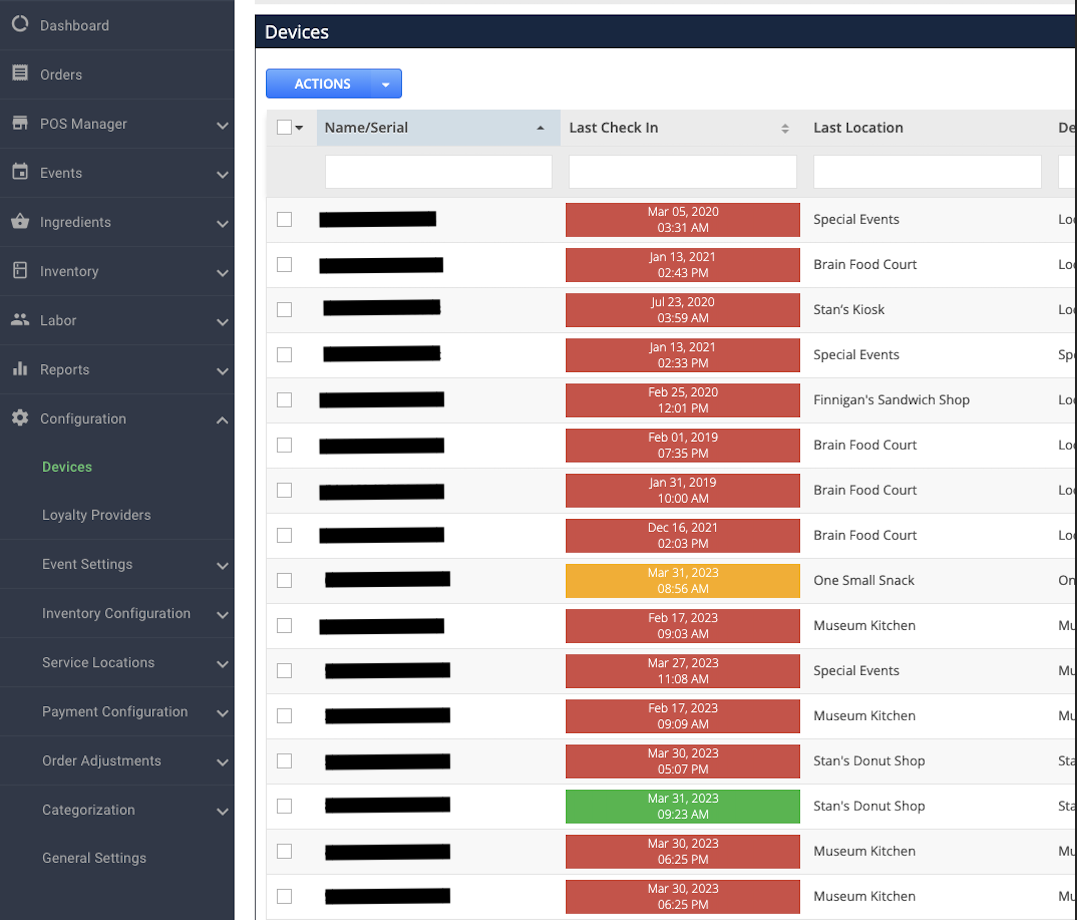Click Jan 13, 2021 02:43 PM check-in cell
Screen dimensions: 1077x920
(683, 265)
